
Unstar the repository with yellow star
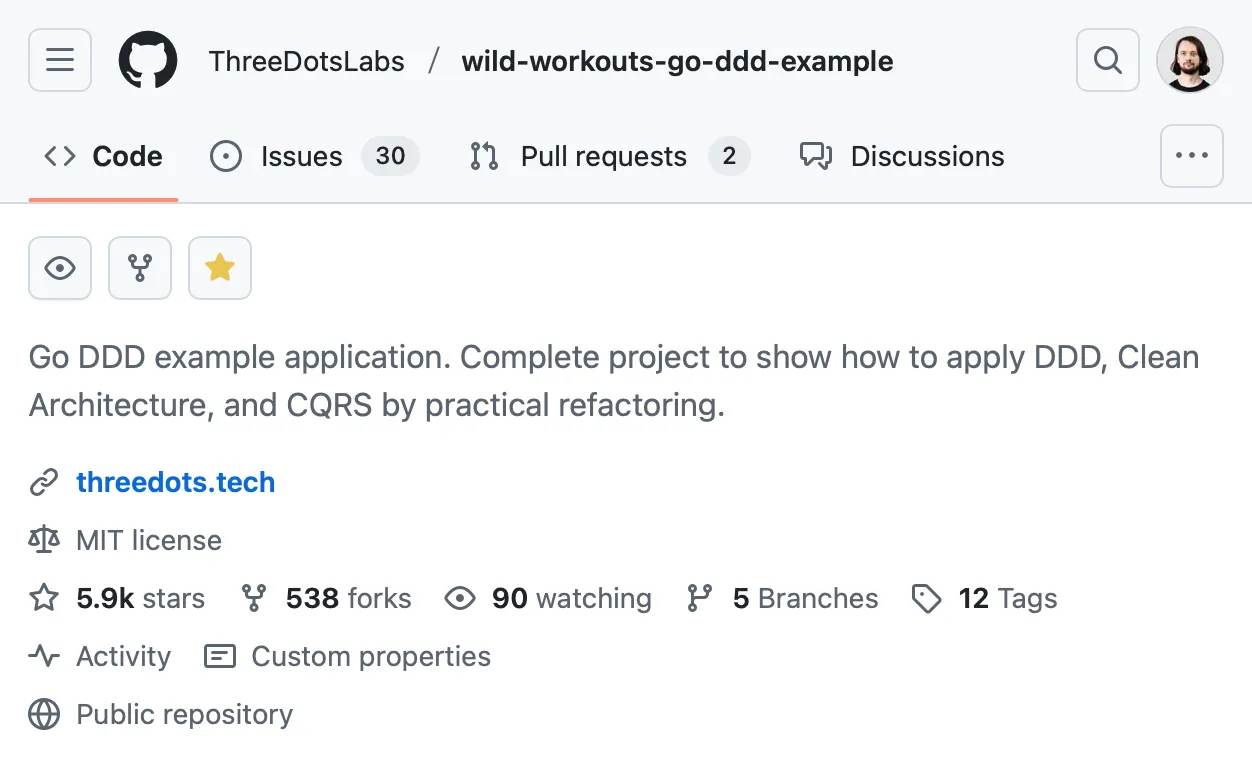[220, 268]
